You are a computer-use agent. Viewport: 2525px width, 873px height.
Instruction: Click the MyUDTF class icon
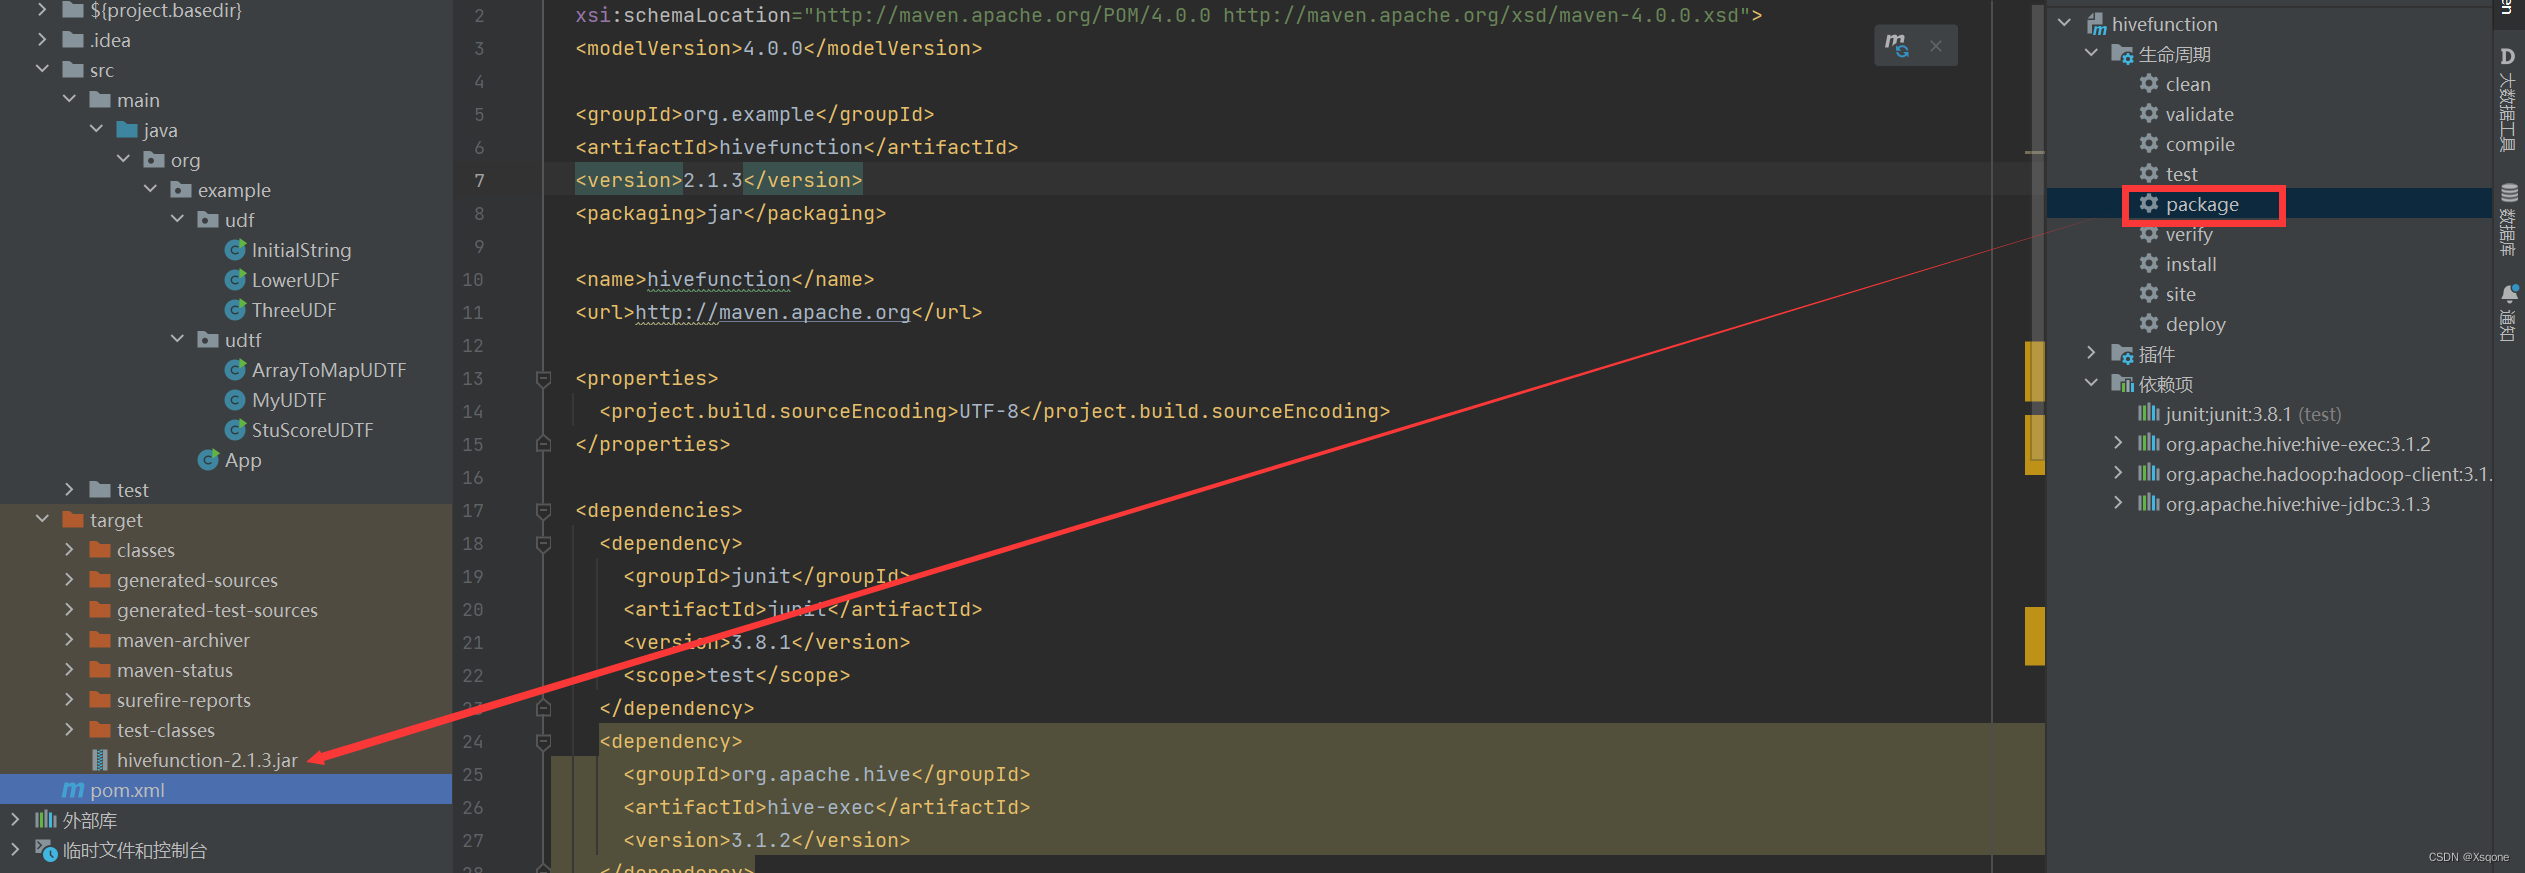pyautogui.click(x=235, y=400)
